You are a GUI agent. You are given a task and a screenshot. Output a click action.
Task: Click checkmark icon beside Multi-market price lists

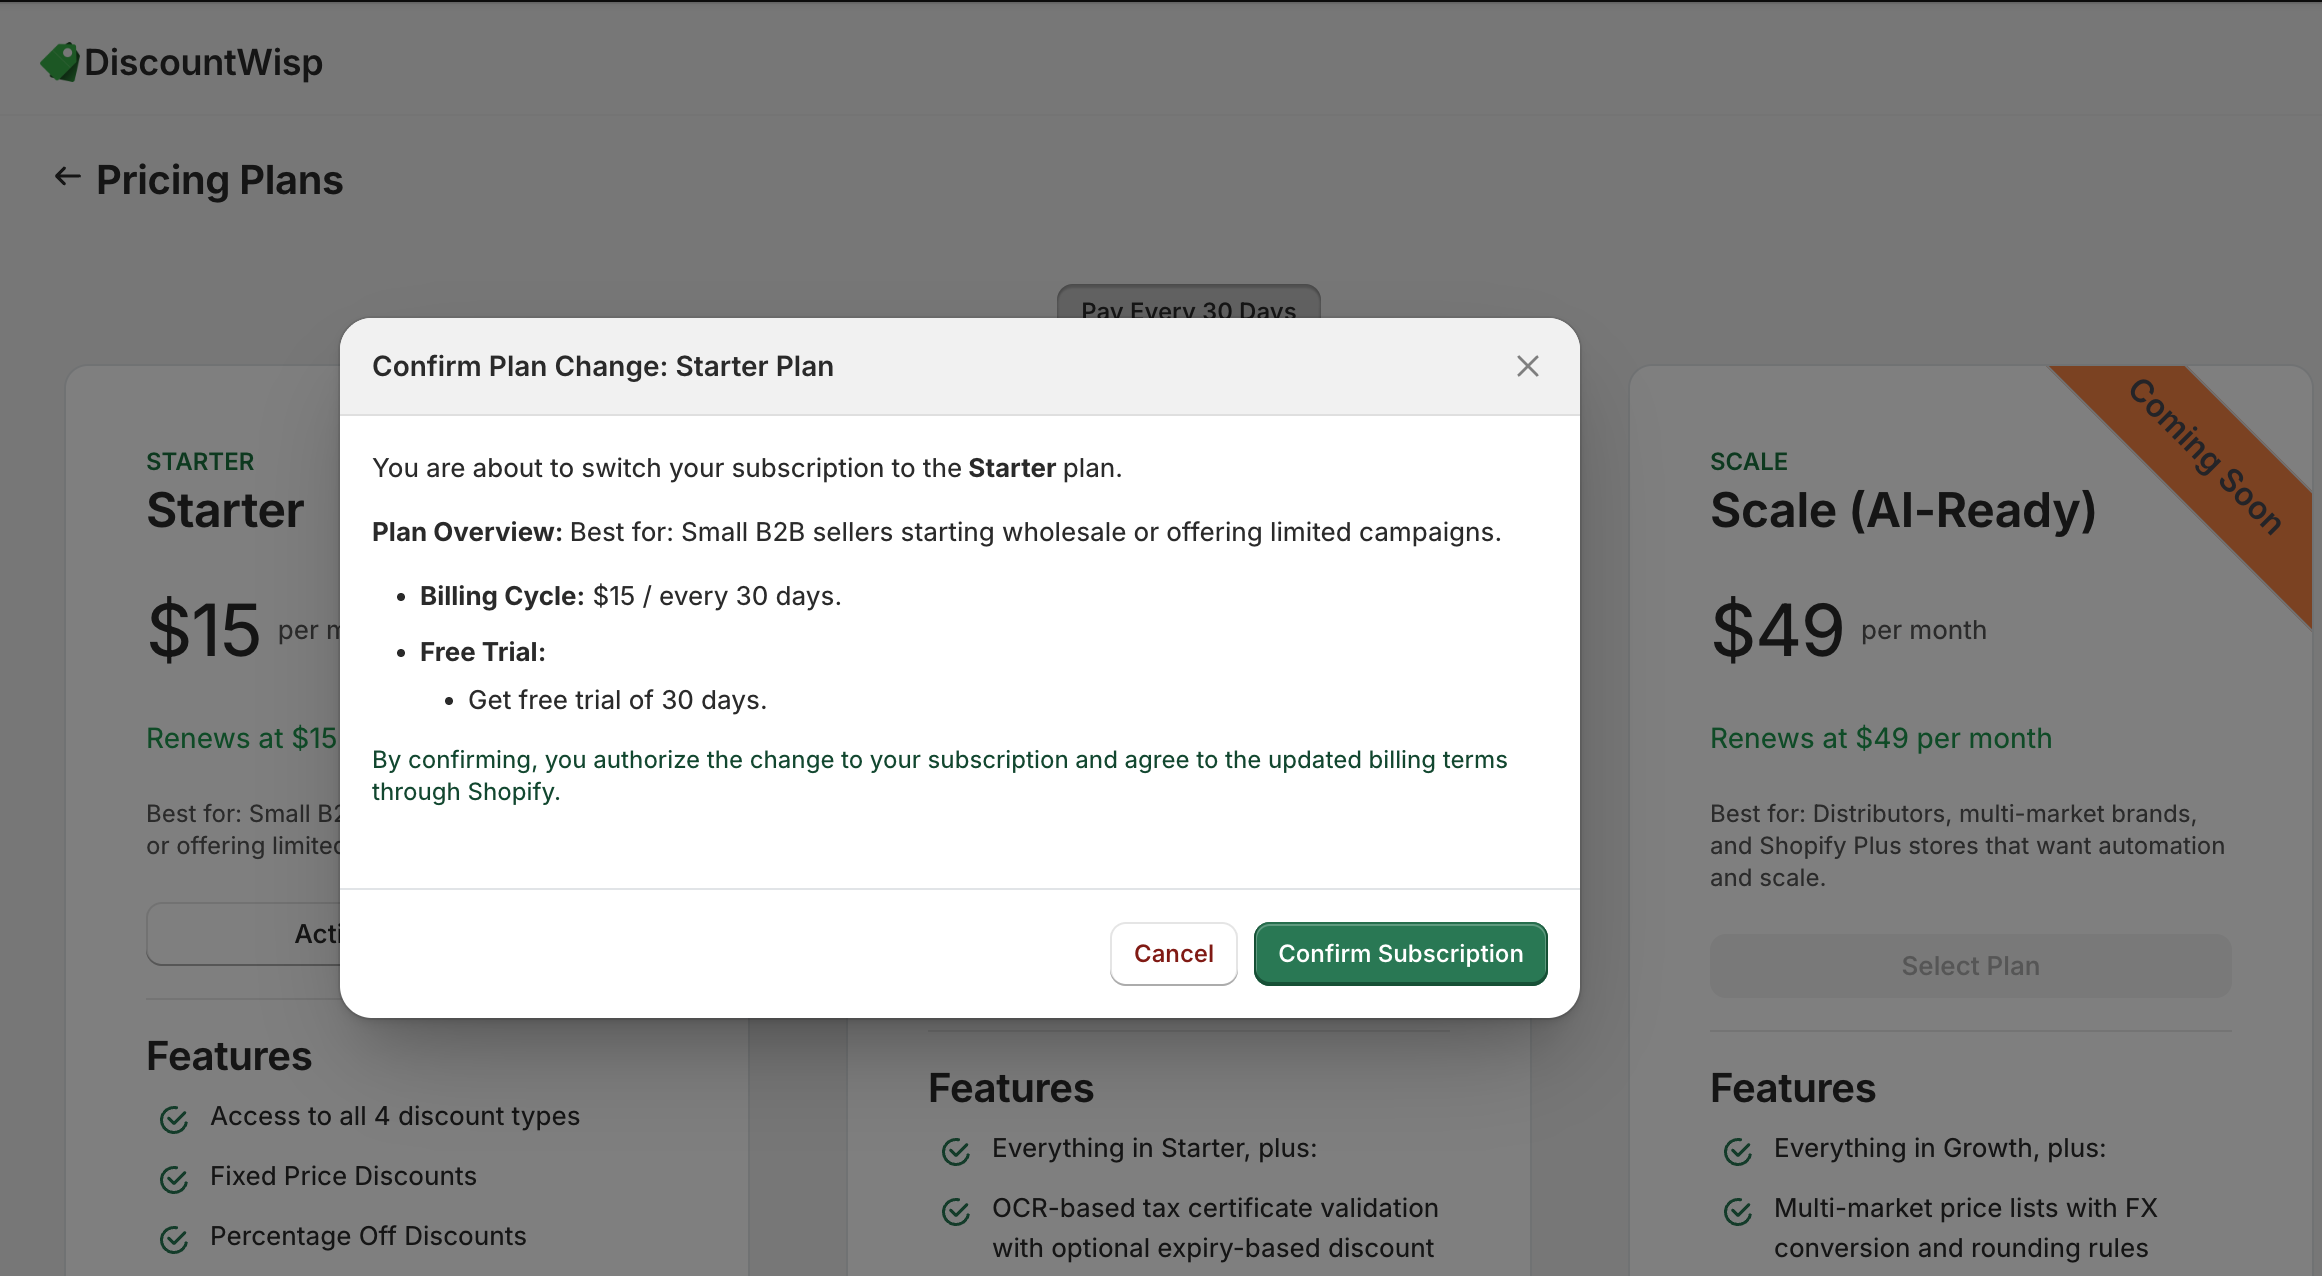[1738, 1211]
